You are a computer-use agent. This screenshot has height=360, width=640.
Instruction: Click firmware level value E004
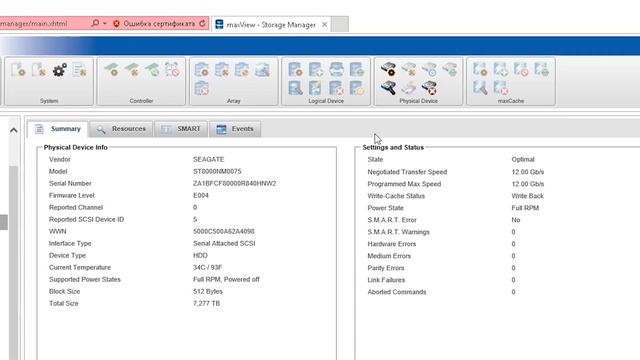[201, 196]
